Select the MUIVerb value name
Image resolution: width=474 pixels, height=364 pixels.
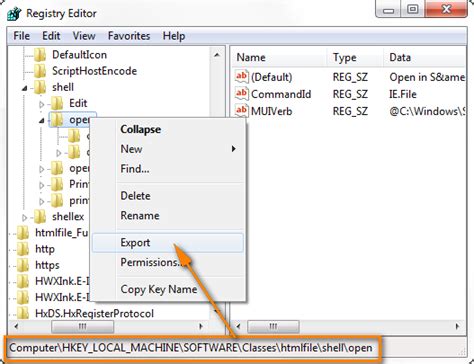[x=271, y=111]
